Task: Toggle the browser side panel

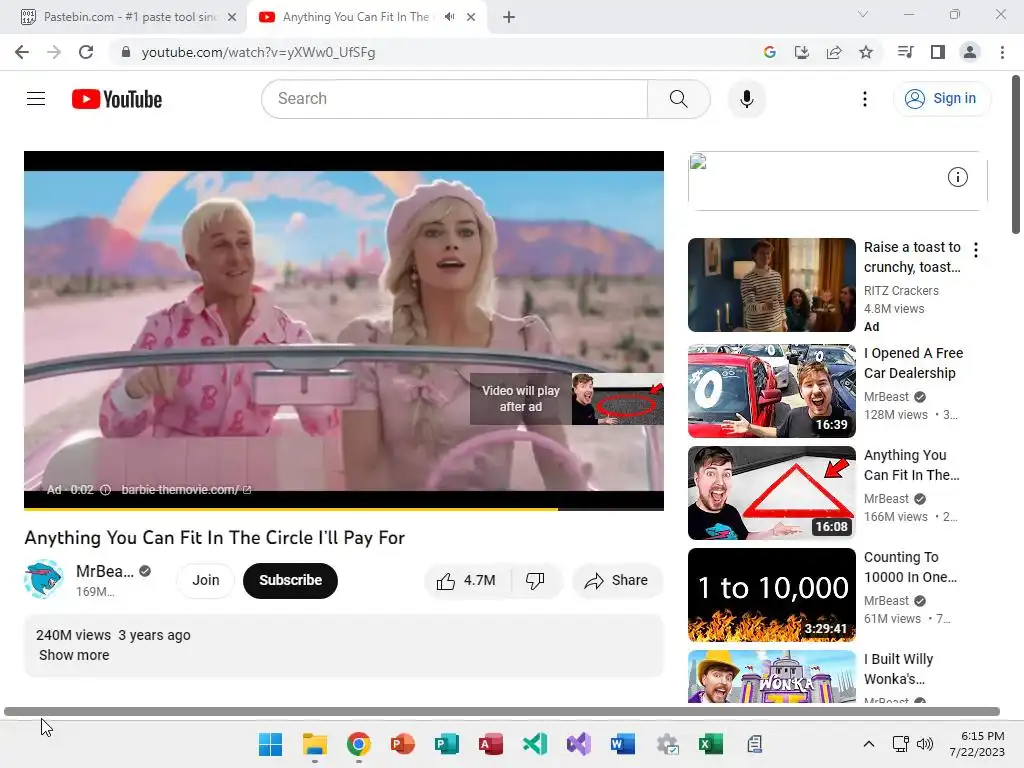Action: [938, 52]
